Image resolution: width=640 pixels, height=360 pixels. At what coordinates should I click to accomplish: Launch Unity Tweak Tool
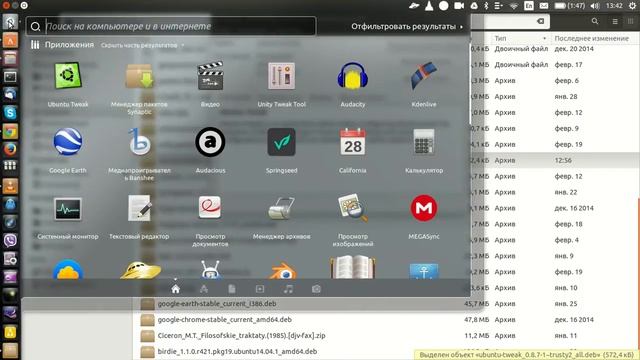281,76
